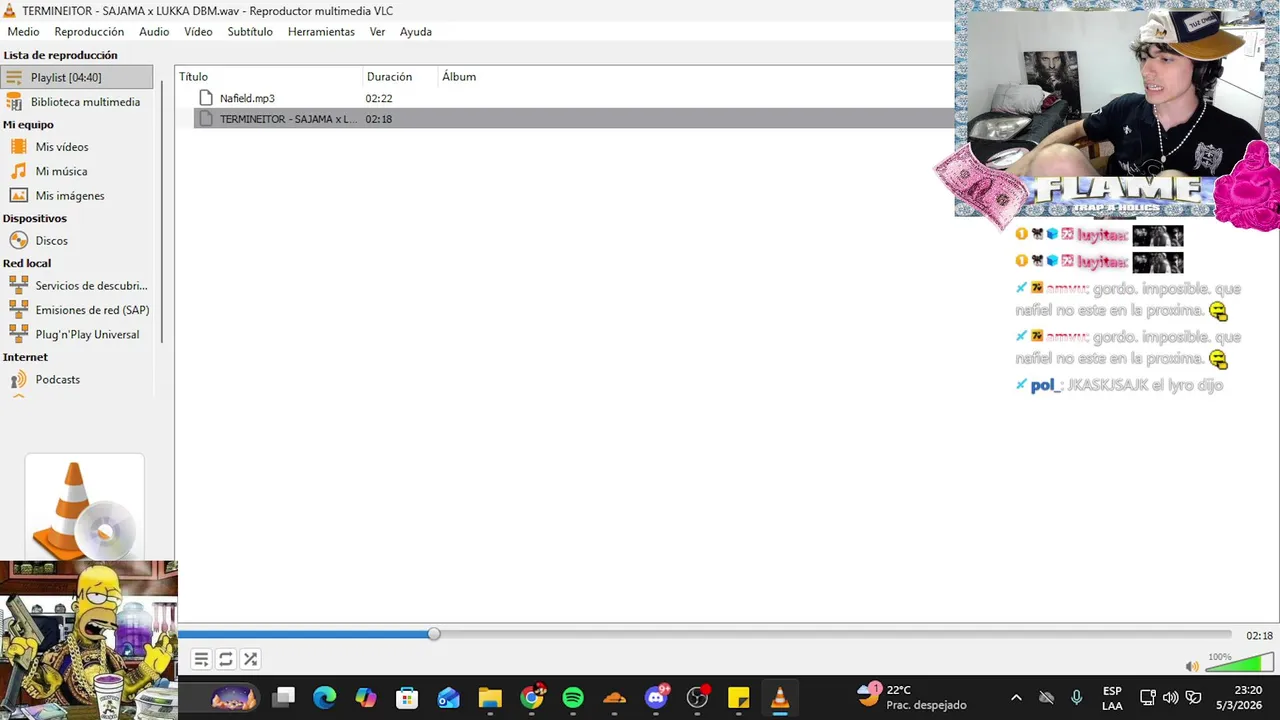Open OBS Studio from taskbar
The image size is (1280, 720).
click(697, 697)
